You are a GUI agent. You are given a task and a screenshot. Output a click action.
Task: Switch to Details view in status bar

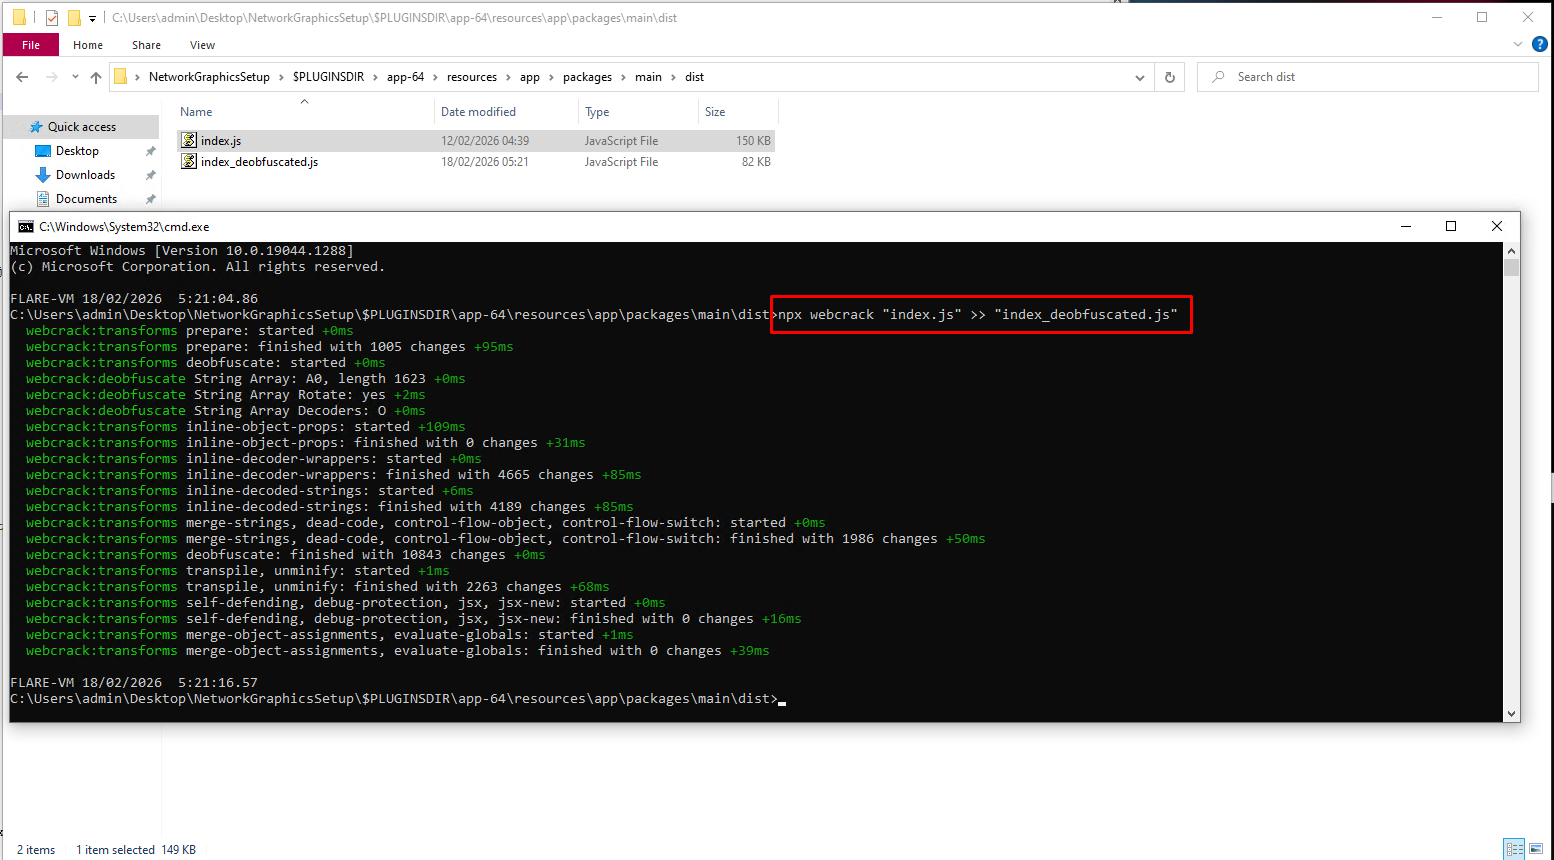coord(1515,849)
